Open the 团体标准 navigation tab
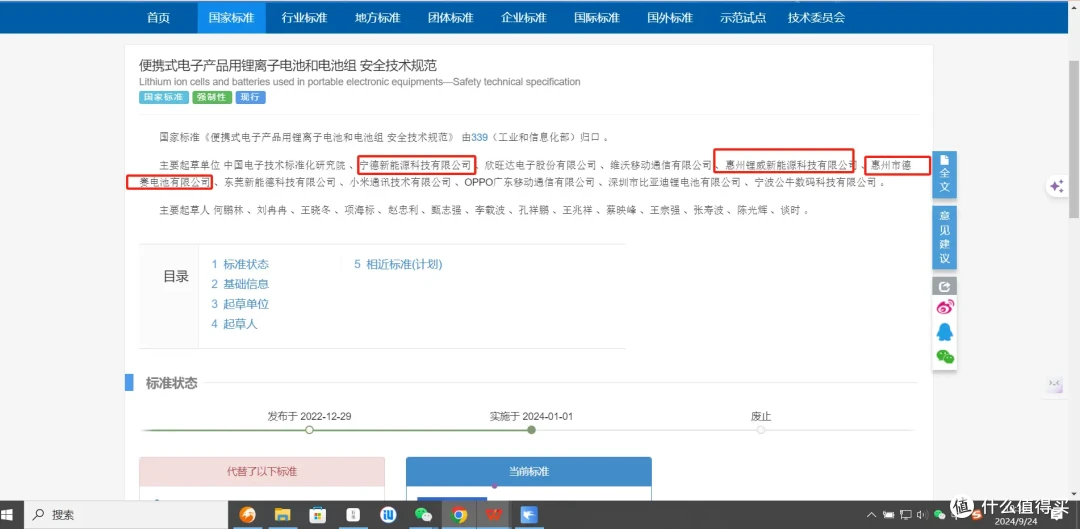This screenshot has width=1080, height=529. coord(450,18)
